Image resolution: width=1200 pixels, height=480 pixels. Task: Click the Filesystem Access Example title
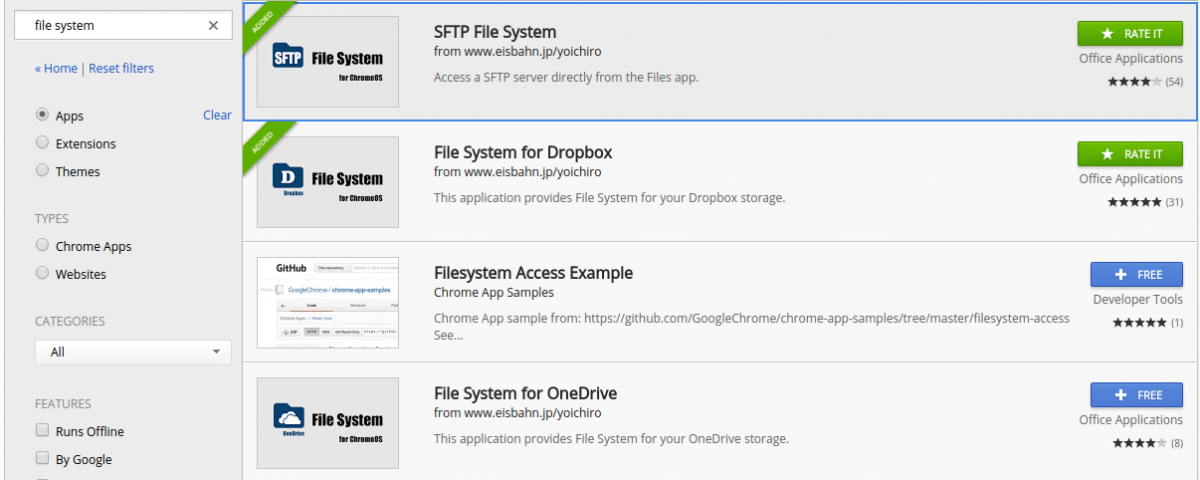[x=533, y=273]
